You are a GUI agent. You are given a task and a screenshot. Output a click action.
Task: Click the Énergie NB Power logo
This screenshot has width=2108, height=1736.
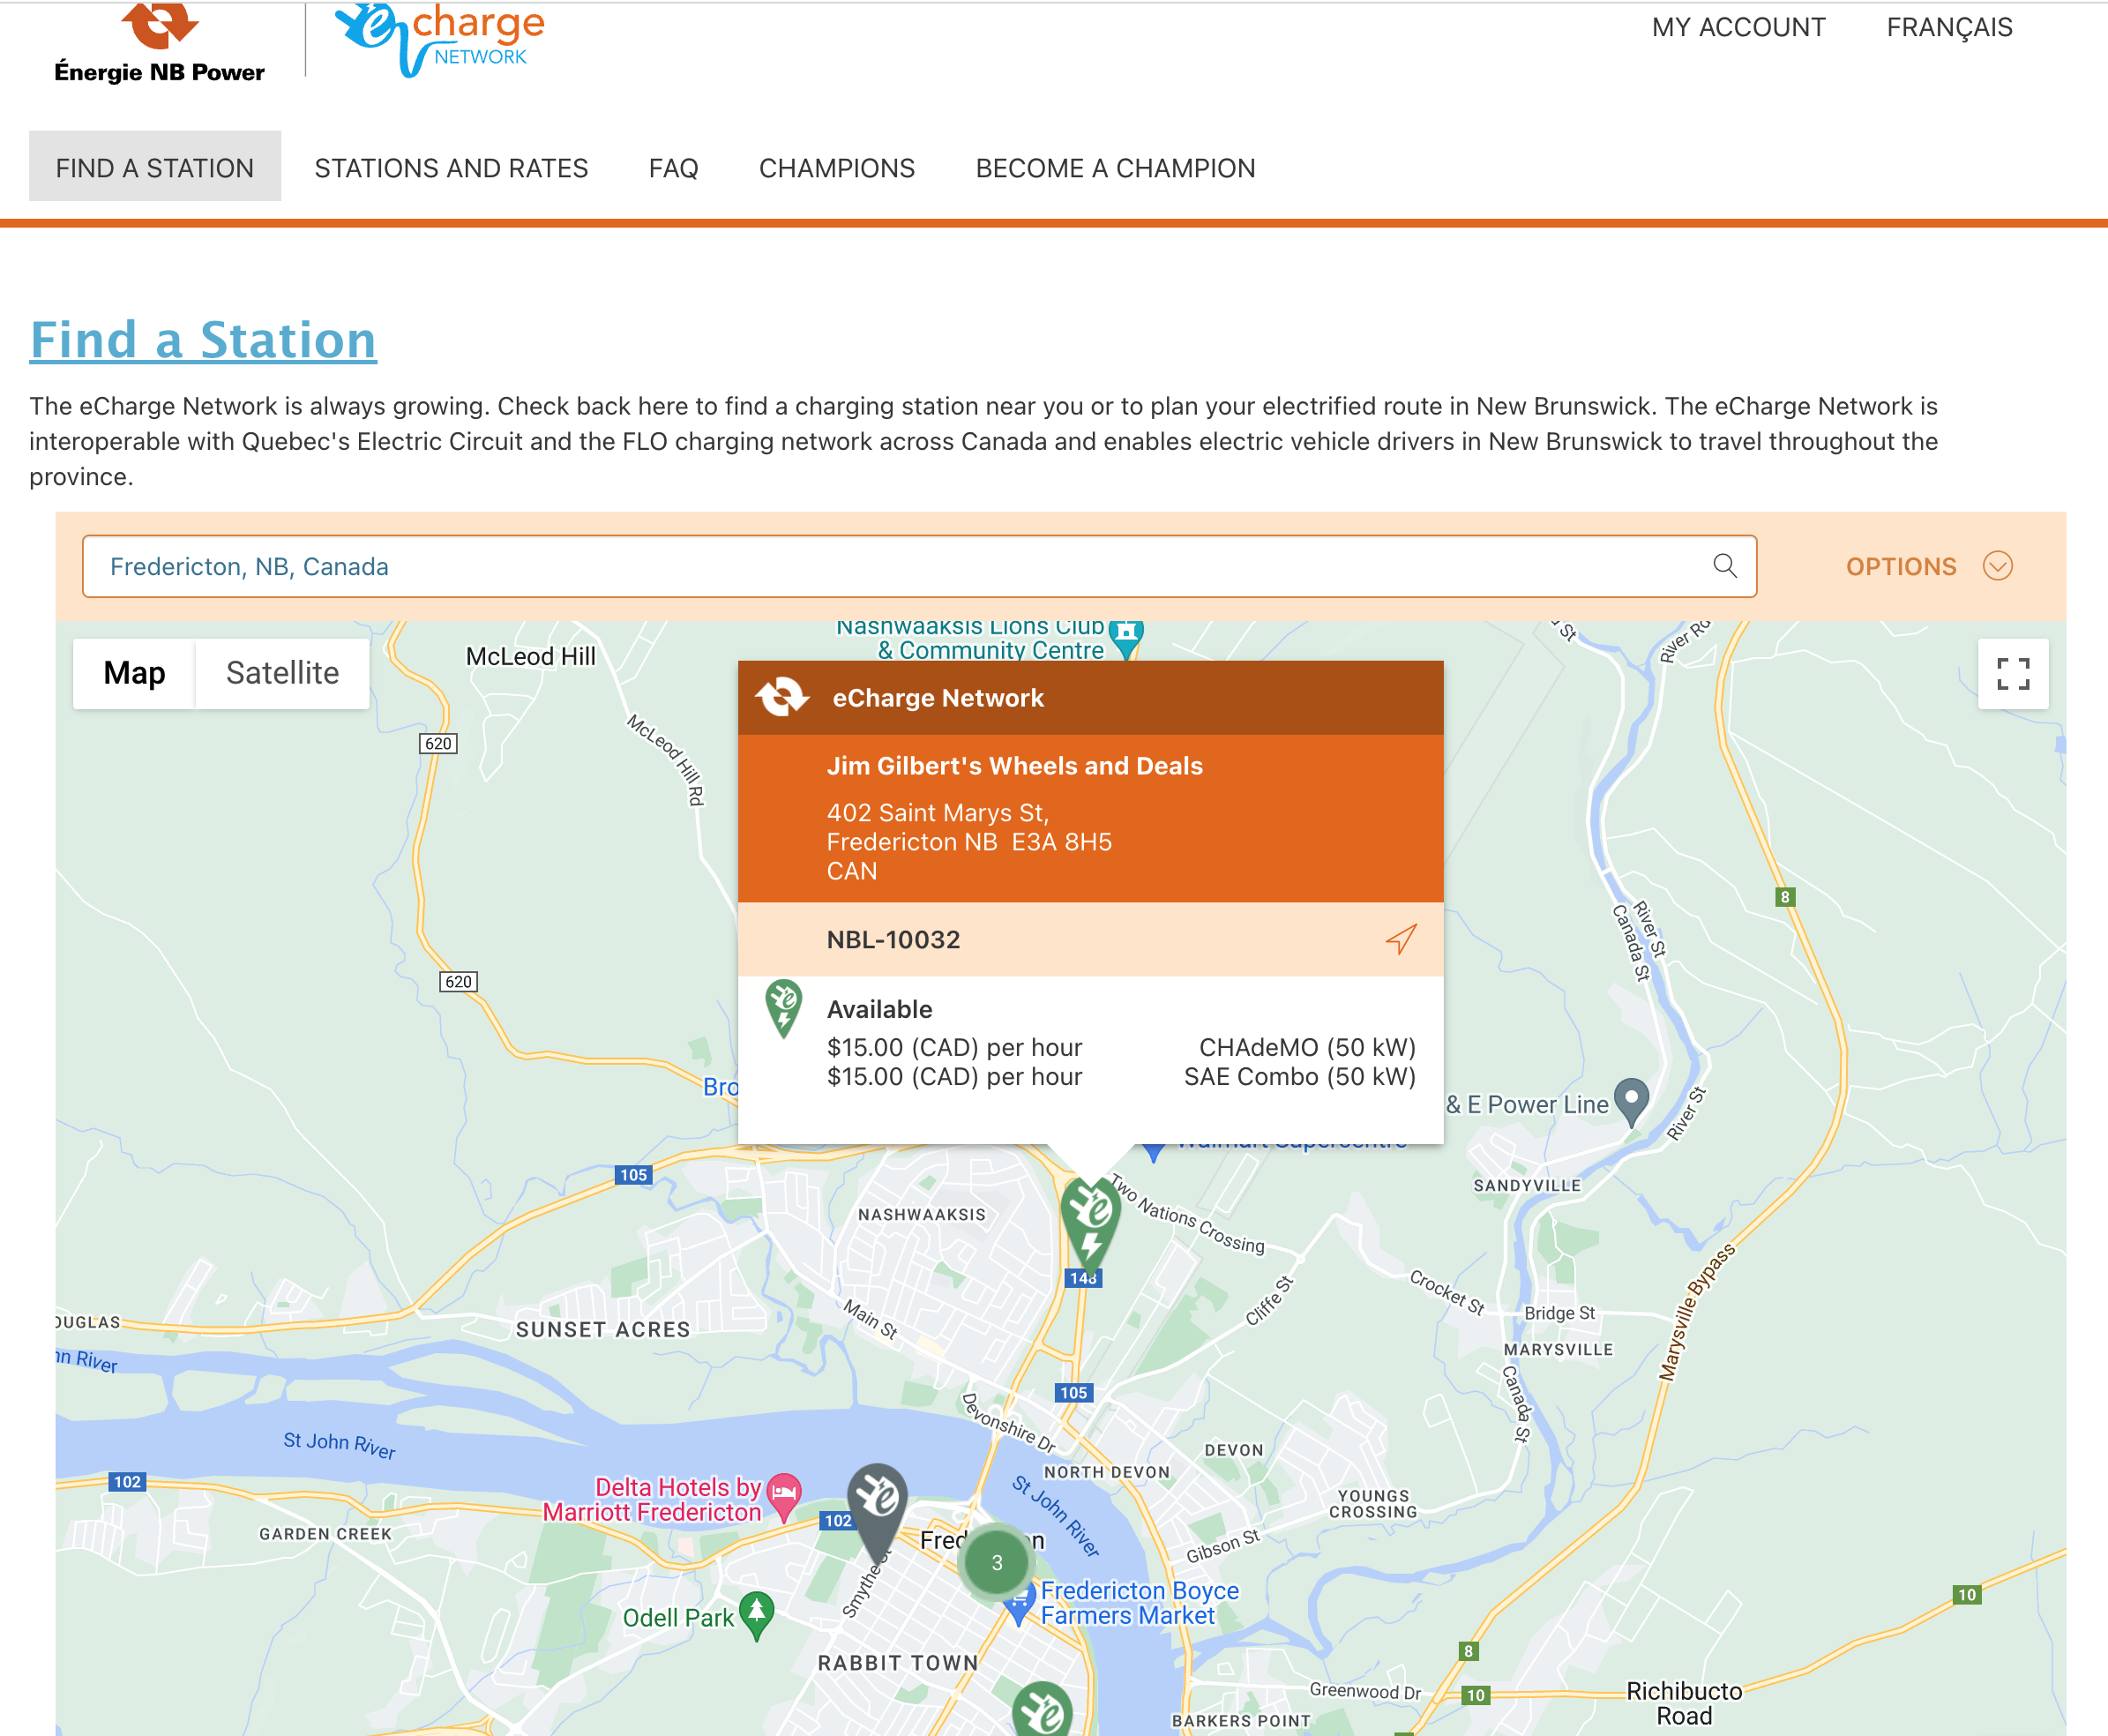click(159, 42)
